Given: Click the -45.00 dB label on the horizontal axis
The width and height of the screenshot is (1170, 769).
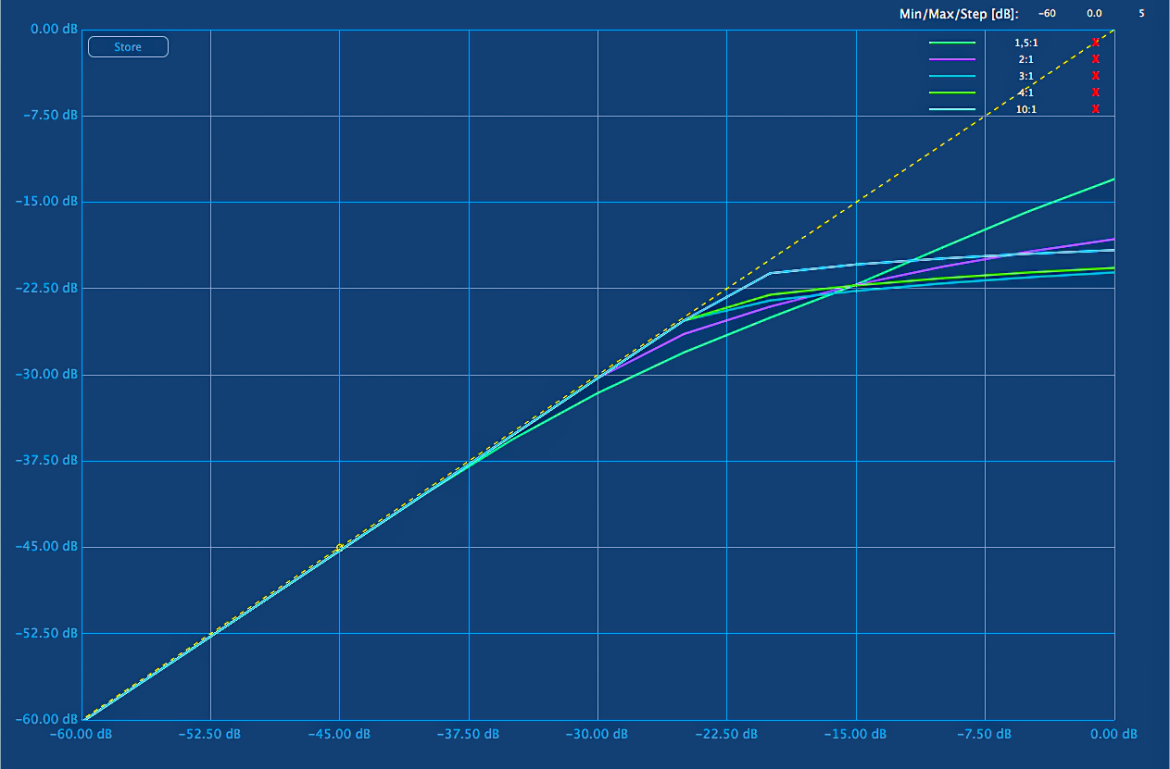Looking at the screenshot, I should click(339, 734).
